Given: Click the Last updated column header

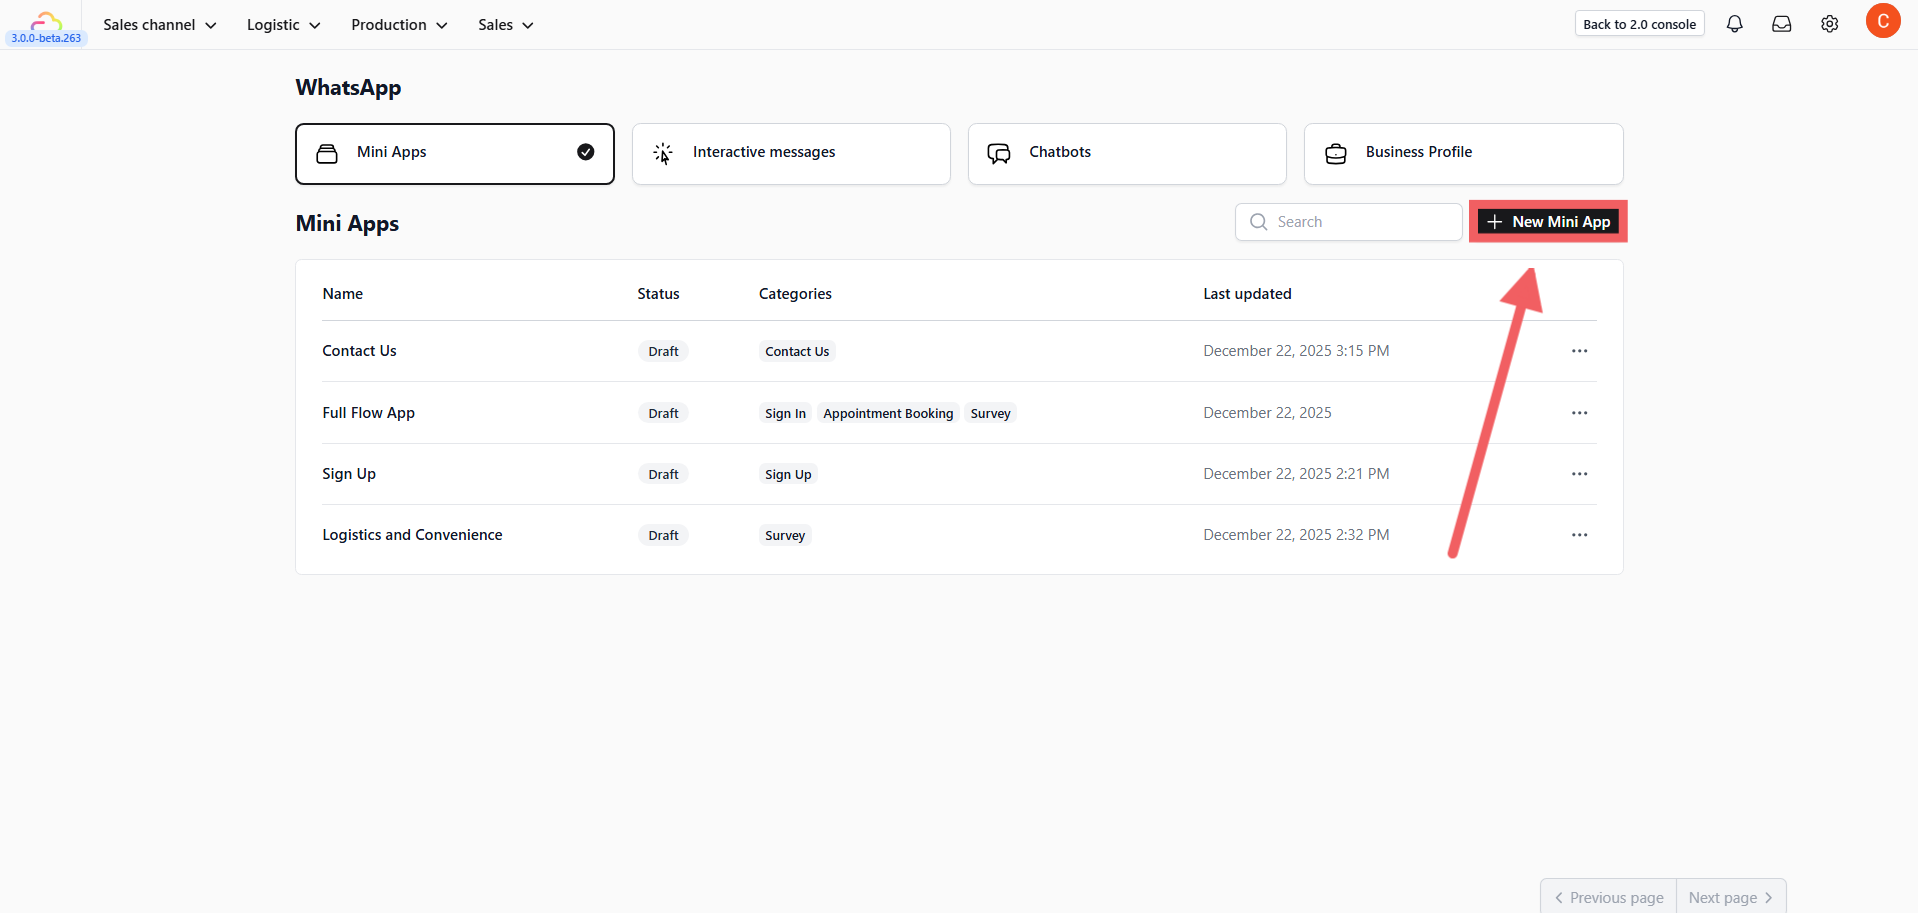Looking at the screenshot, I should pos(1247,294).
